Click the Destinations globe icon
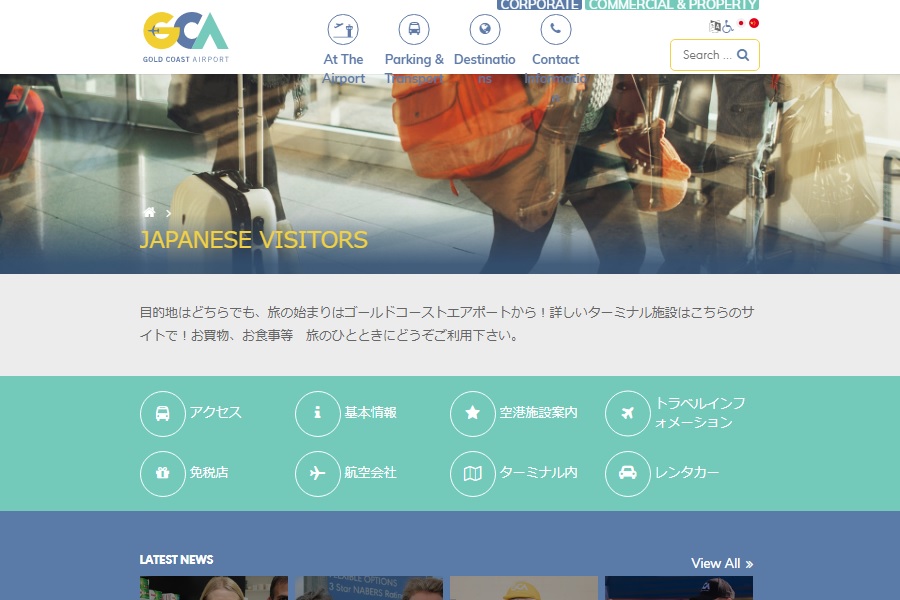Viewport: 900px width, 600px height. click(485, 30)
